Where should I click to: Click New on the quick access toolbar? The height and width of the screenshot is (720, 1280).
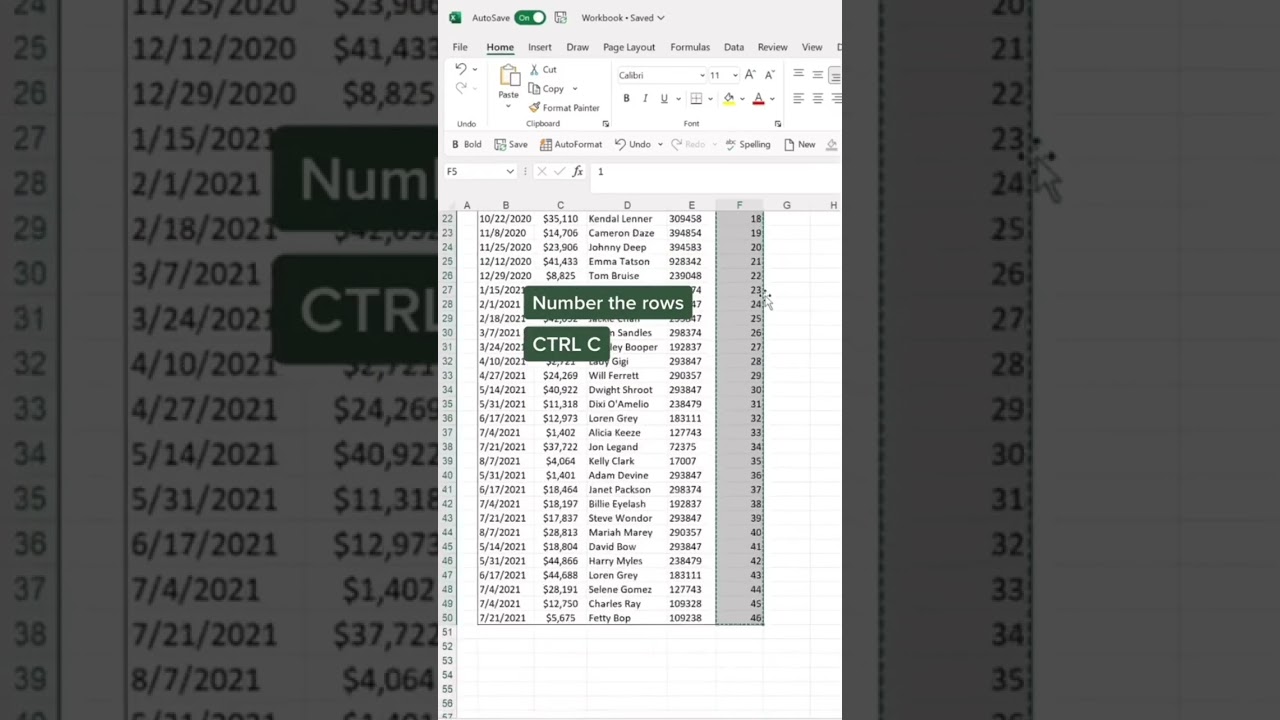coord(804,144)
